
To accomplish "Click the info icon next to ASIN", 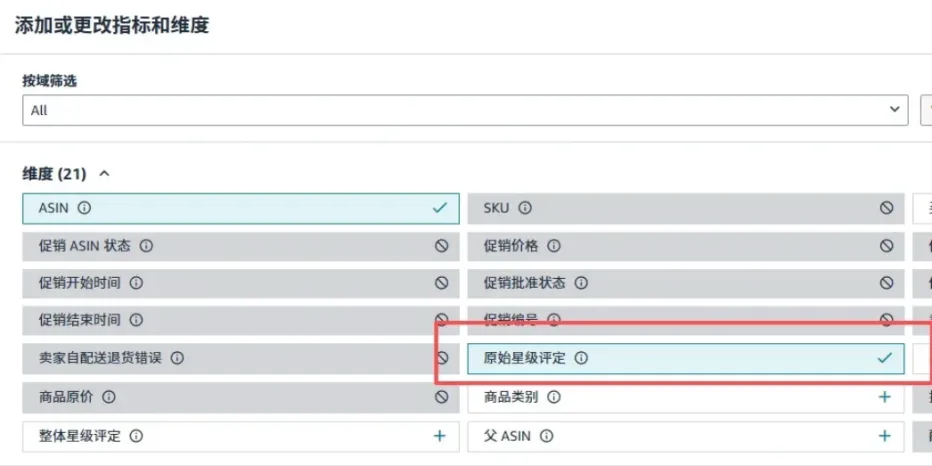I will pyautogui.click(x=85, y=208).
